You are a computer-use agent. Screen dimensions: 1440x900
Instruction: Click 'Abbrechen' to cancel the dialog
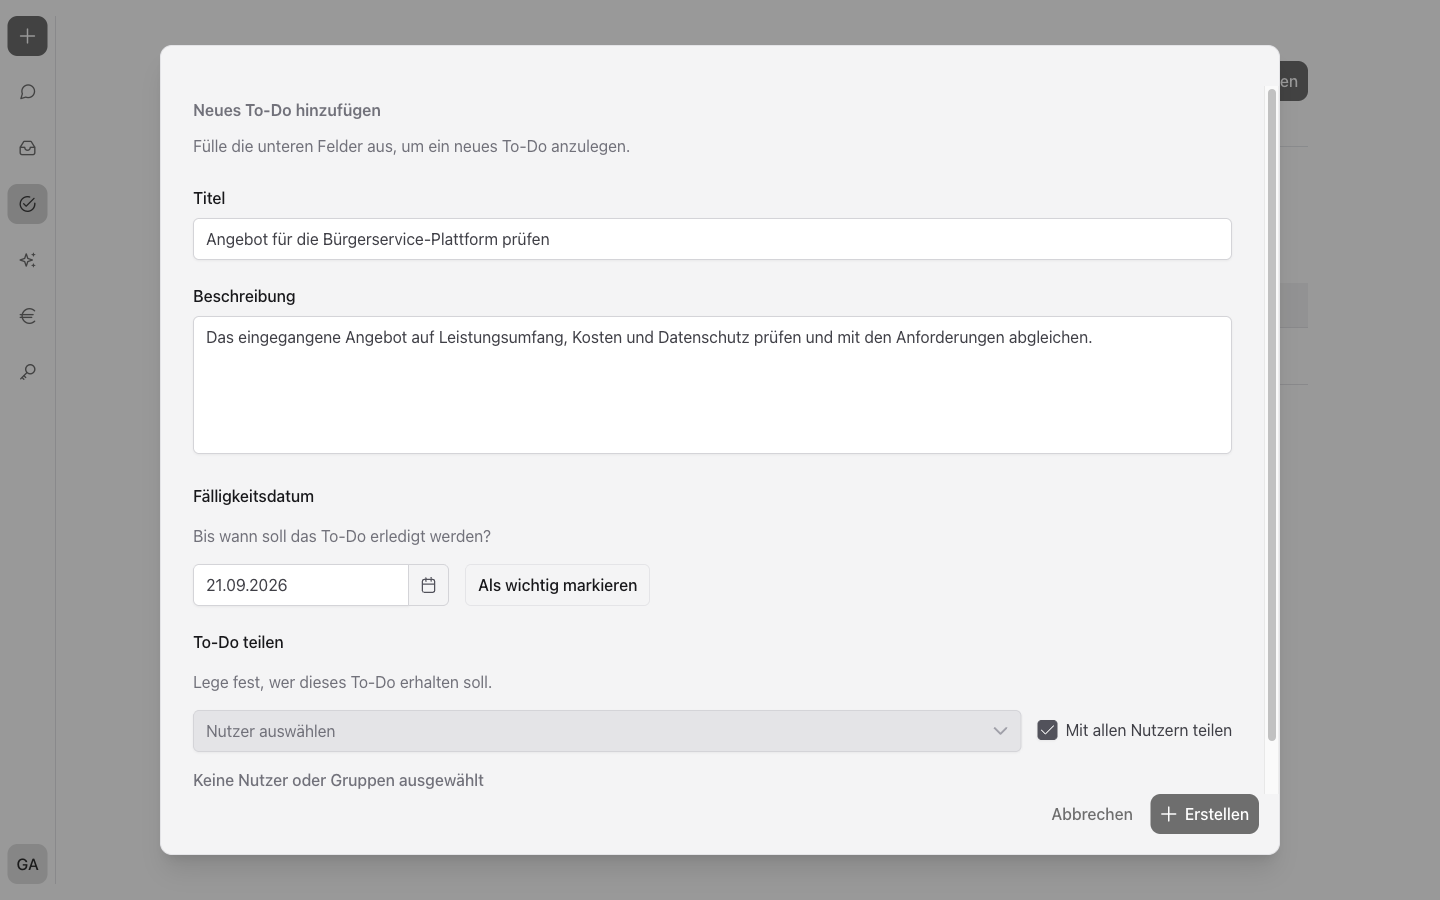click(1092, 814)
